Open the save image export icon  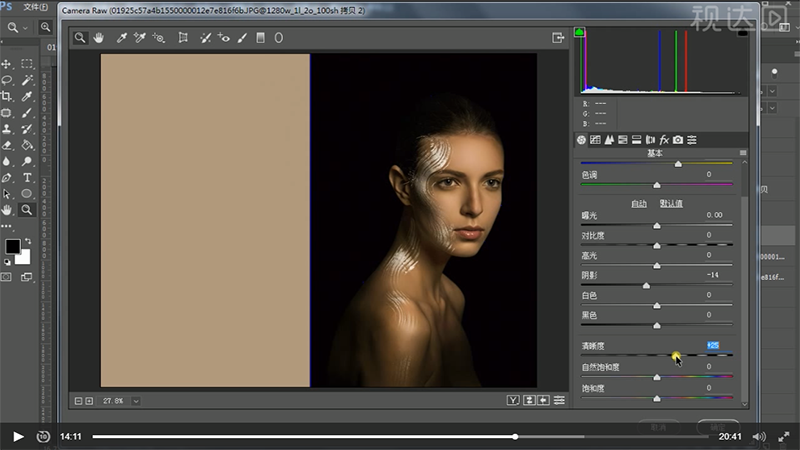coord(558,38)
